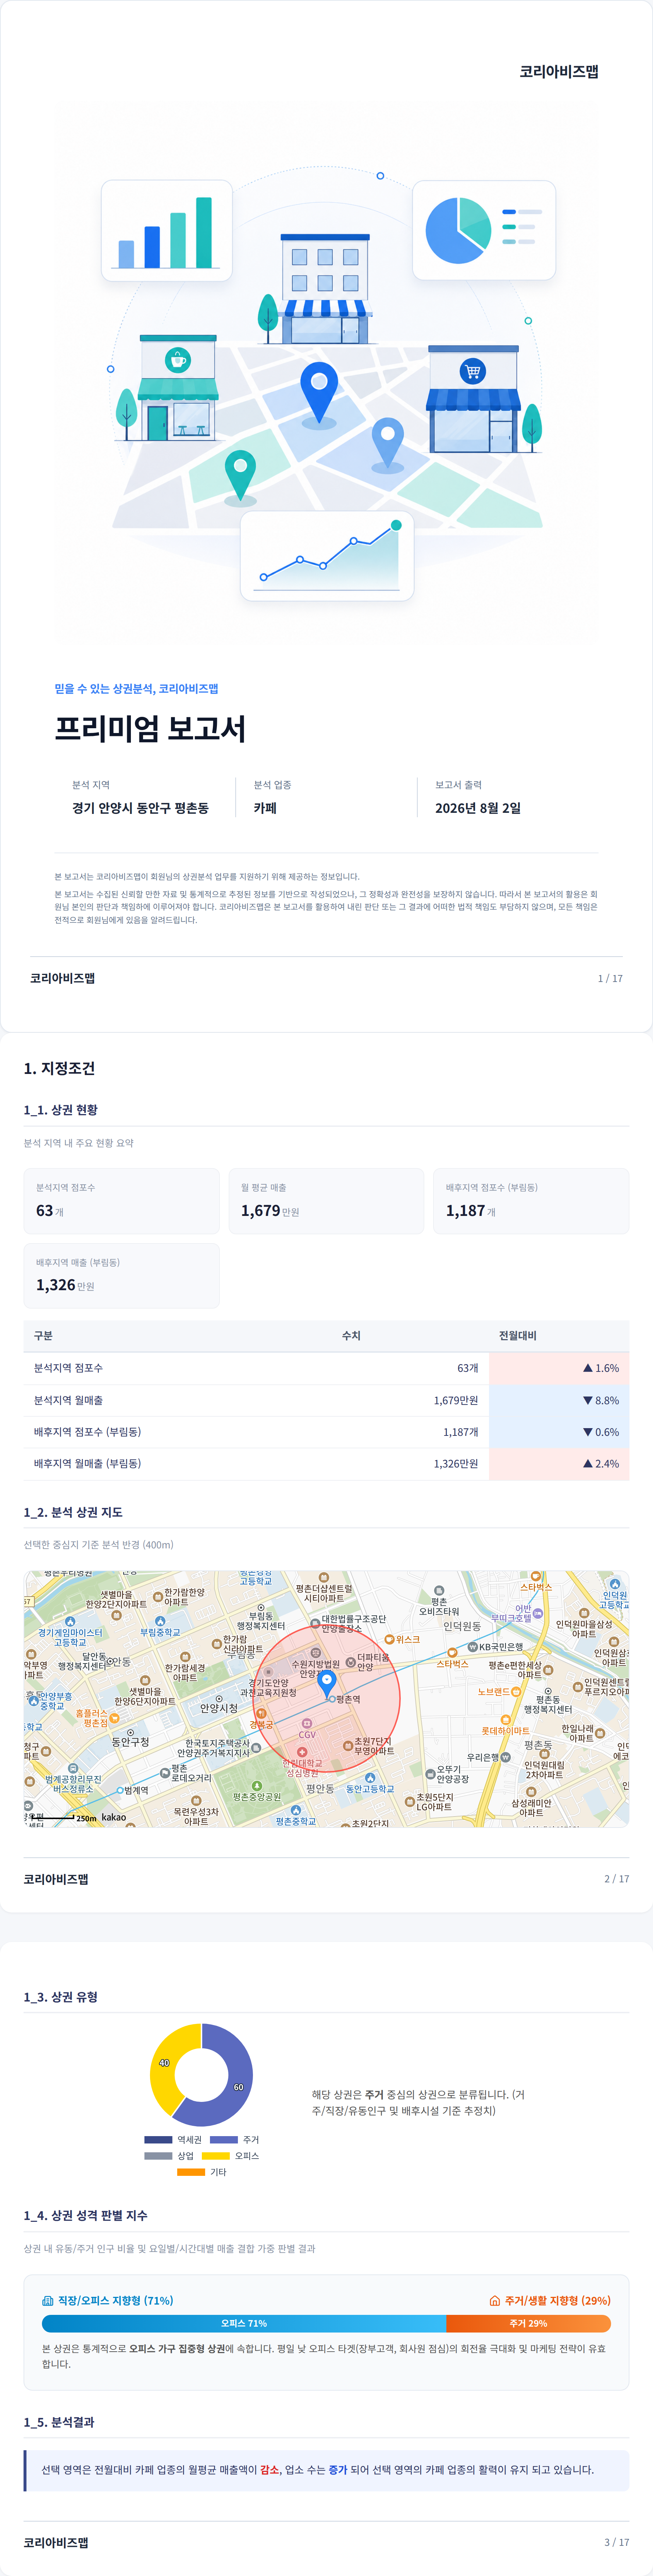Click the down triangle in 분석지역 월매출 row
The image size is (653, 2576).
point(588,1400)
